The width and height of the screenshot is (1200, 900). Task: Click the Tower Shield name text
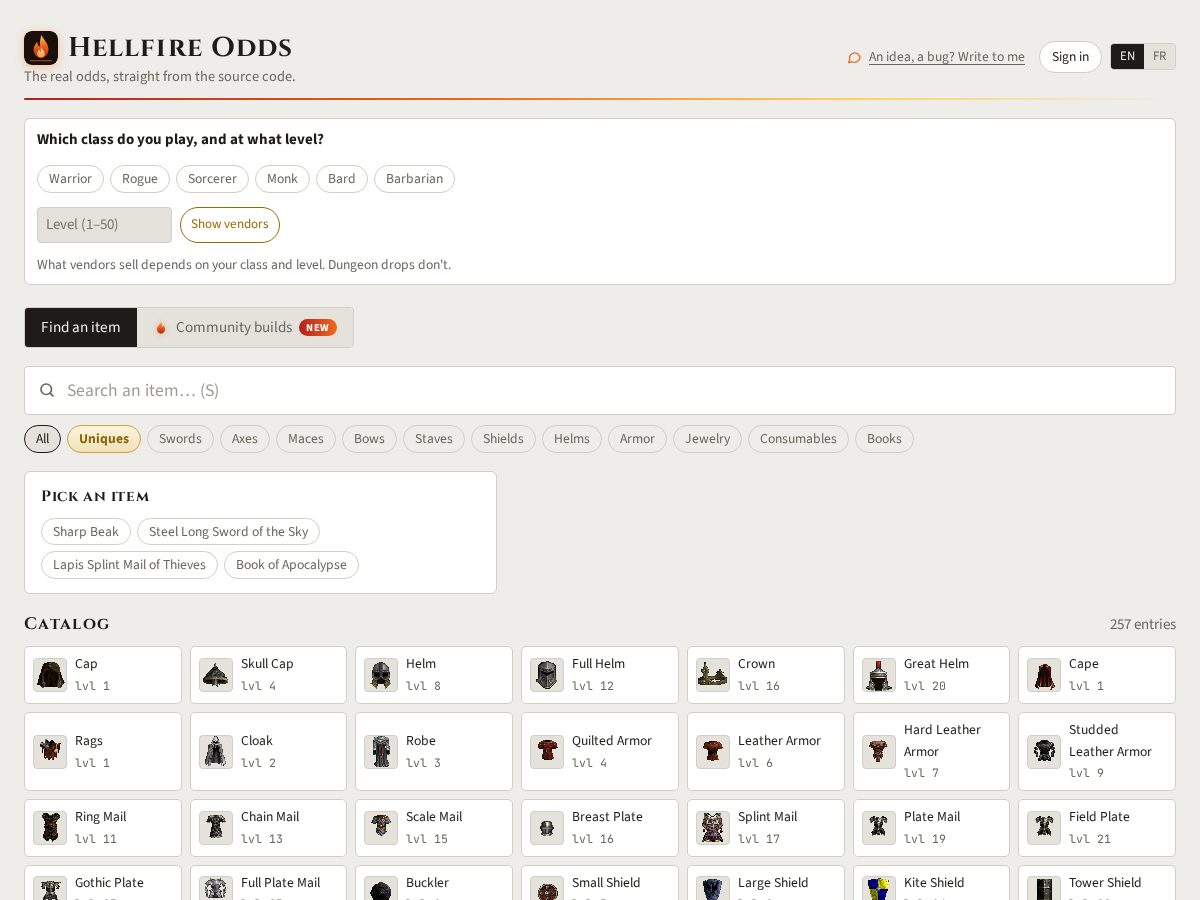tap(1105, 883)
